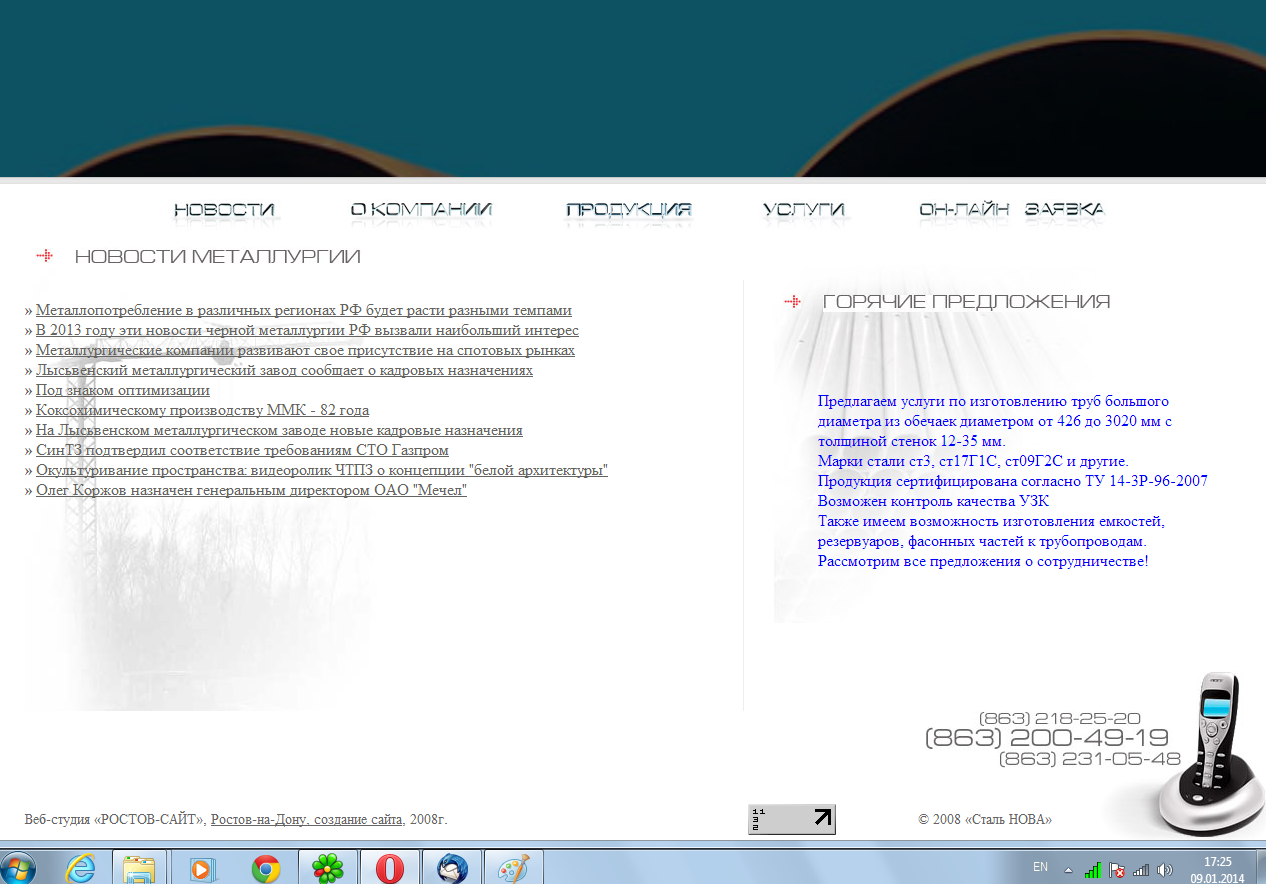Open the Action Center flag tray icon
Viewport: 1266px width, 884px height.
(x=1118, y=869)
